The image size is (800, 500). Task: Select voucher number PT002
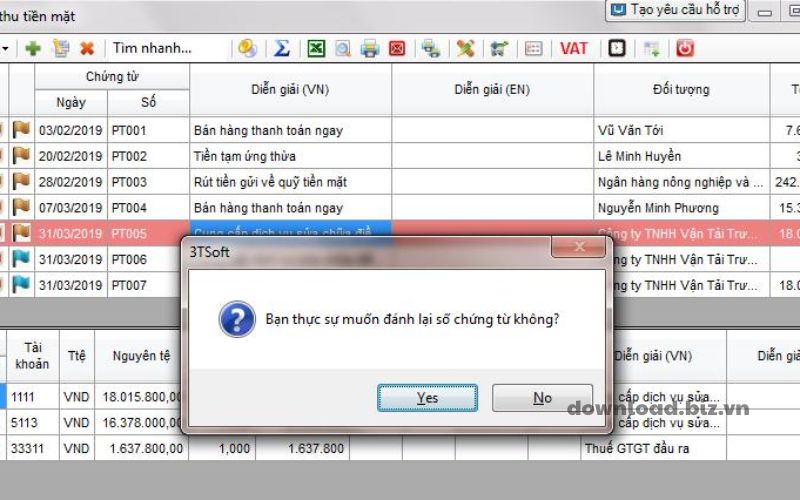(148, 156)
